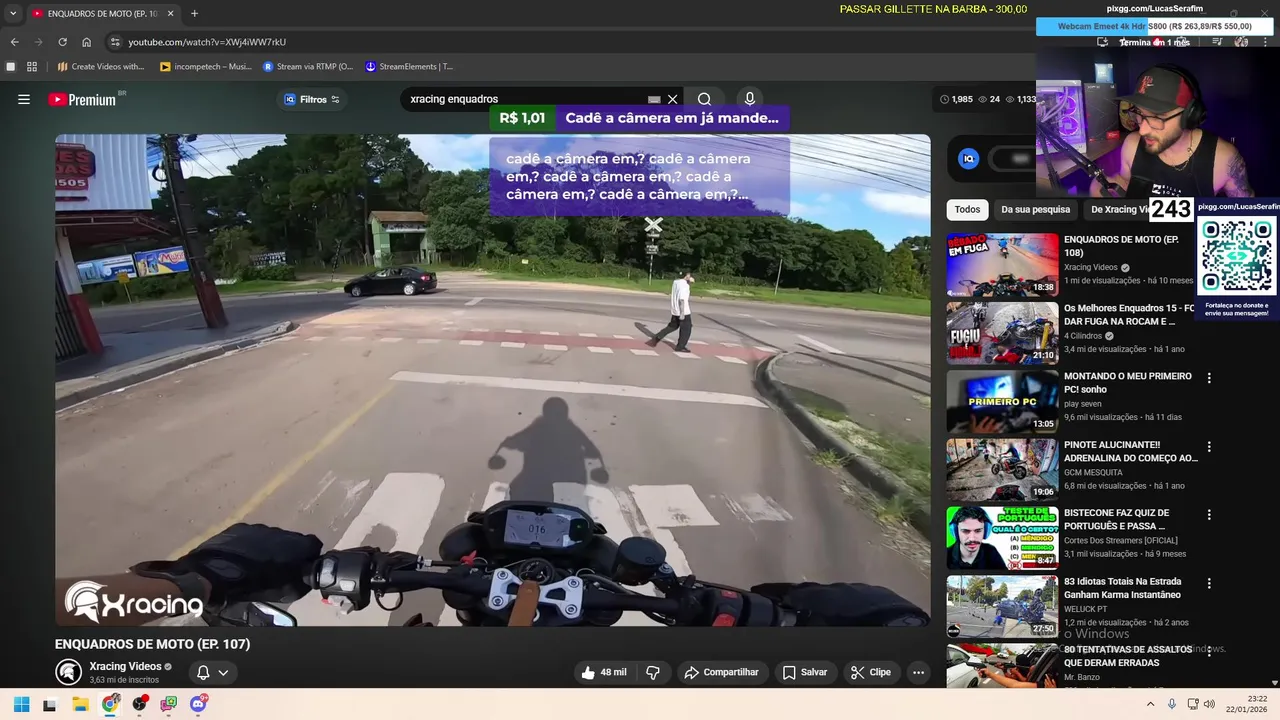This screenshot has height=720, width=1280.
Task: Reload the page with the refresh icon
Action: (x=62, y=42)
